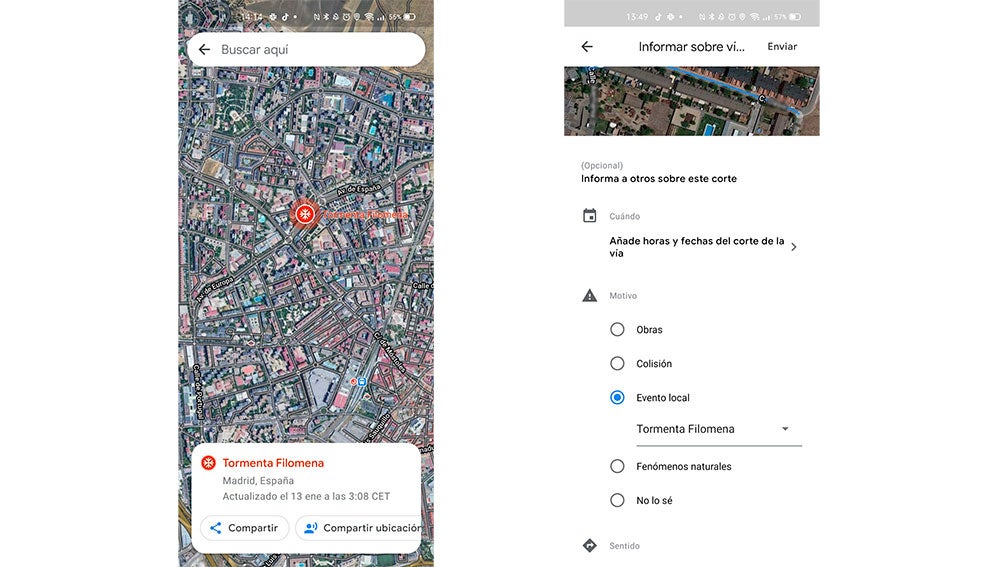
Task: Tap the Av. de Europa street label
Action: (x=215, y=289)
